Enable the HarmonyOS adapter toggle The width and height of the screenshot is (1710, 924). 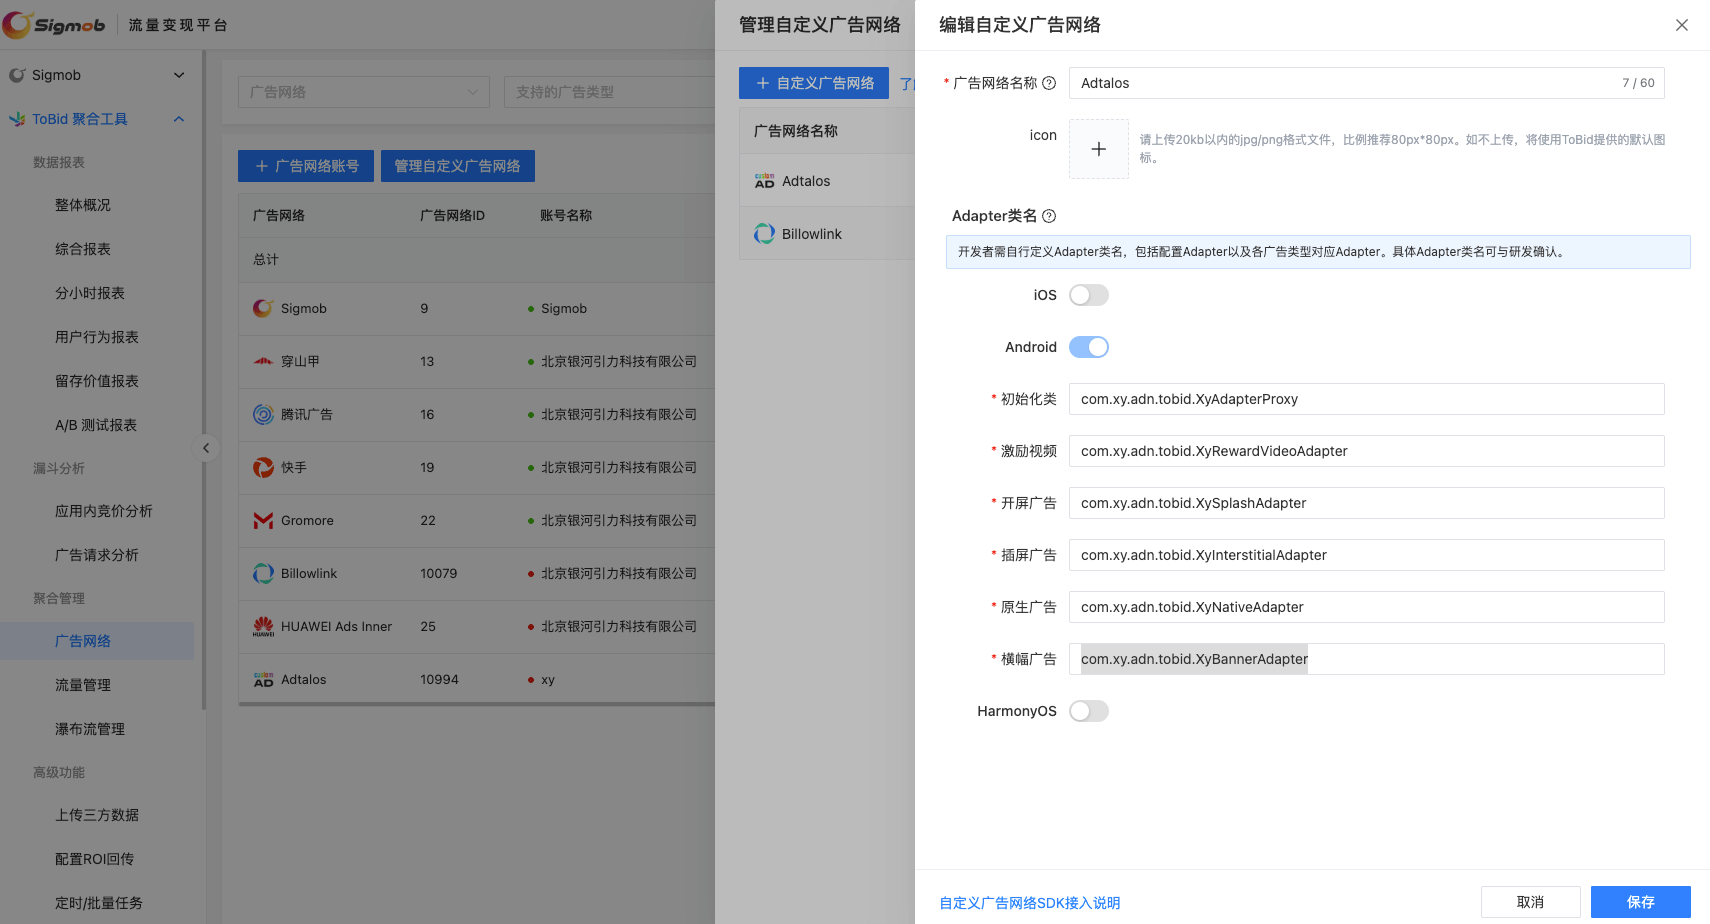coord(1089,710)
